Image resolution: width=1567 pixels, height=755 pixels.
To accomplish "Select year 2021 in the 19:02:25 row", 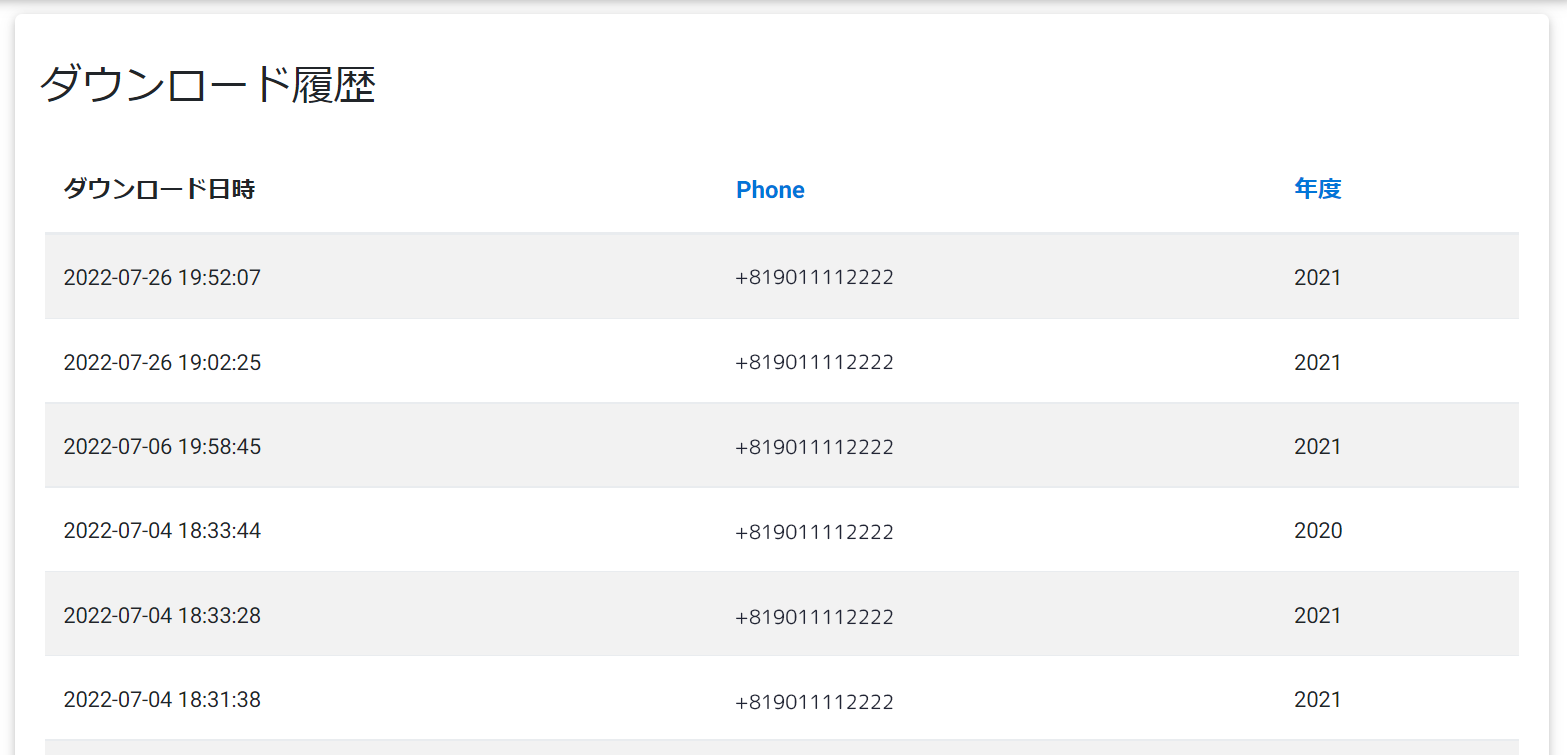I will pos(1317,362).
